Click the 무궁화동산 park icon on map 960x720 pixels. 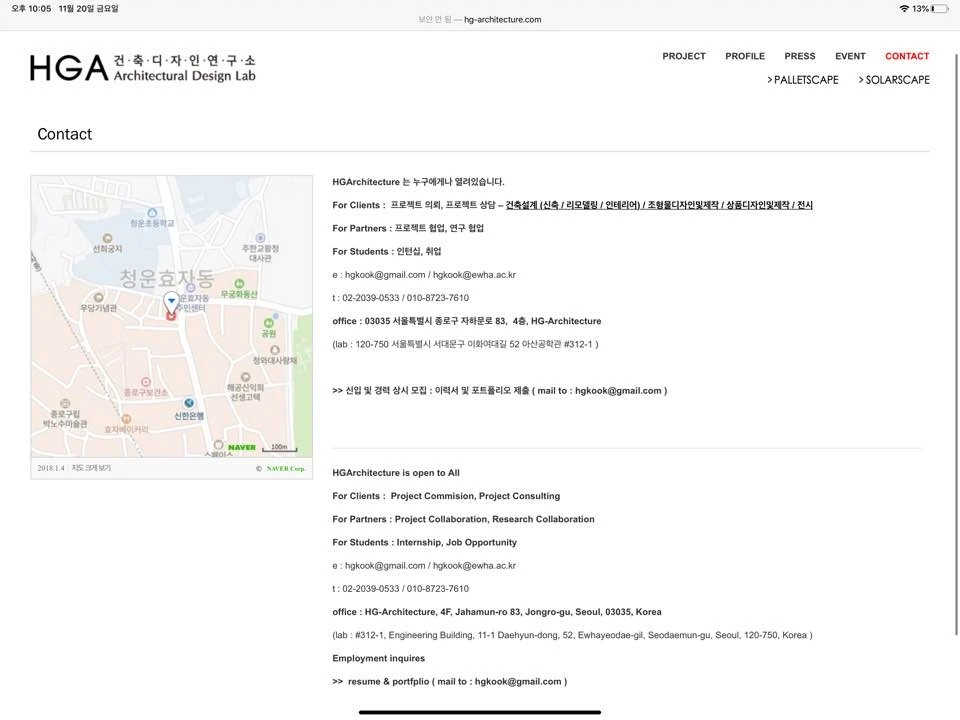tap(239, 283)
